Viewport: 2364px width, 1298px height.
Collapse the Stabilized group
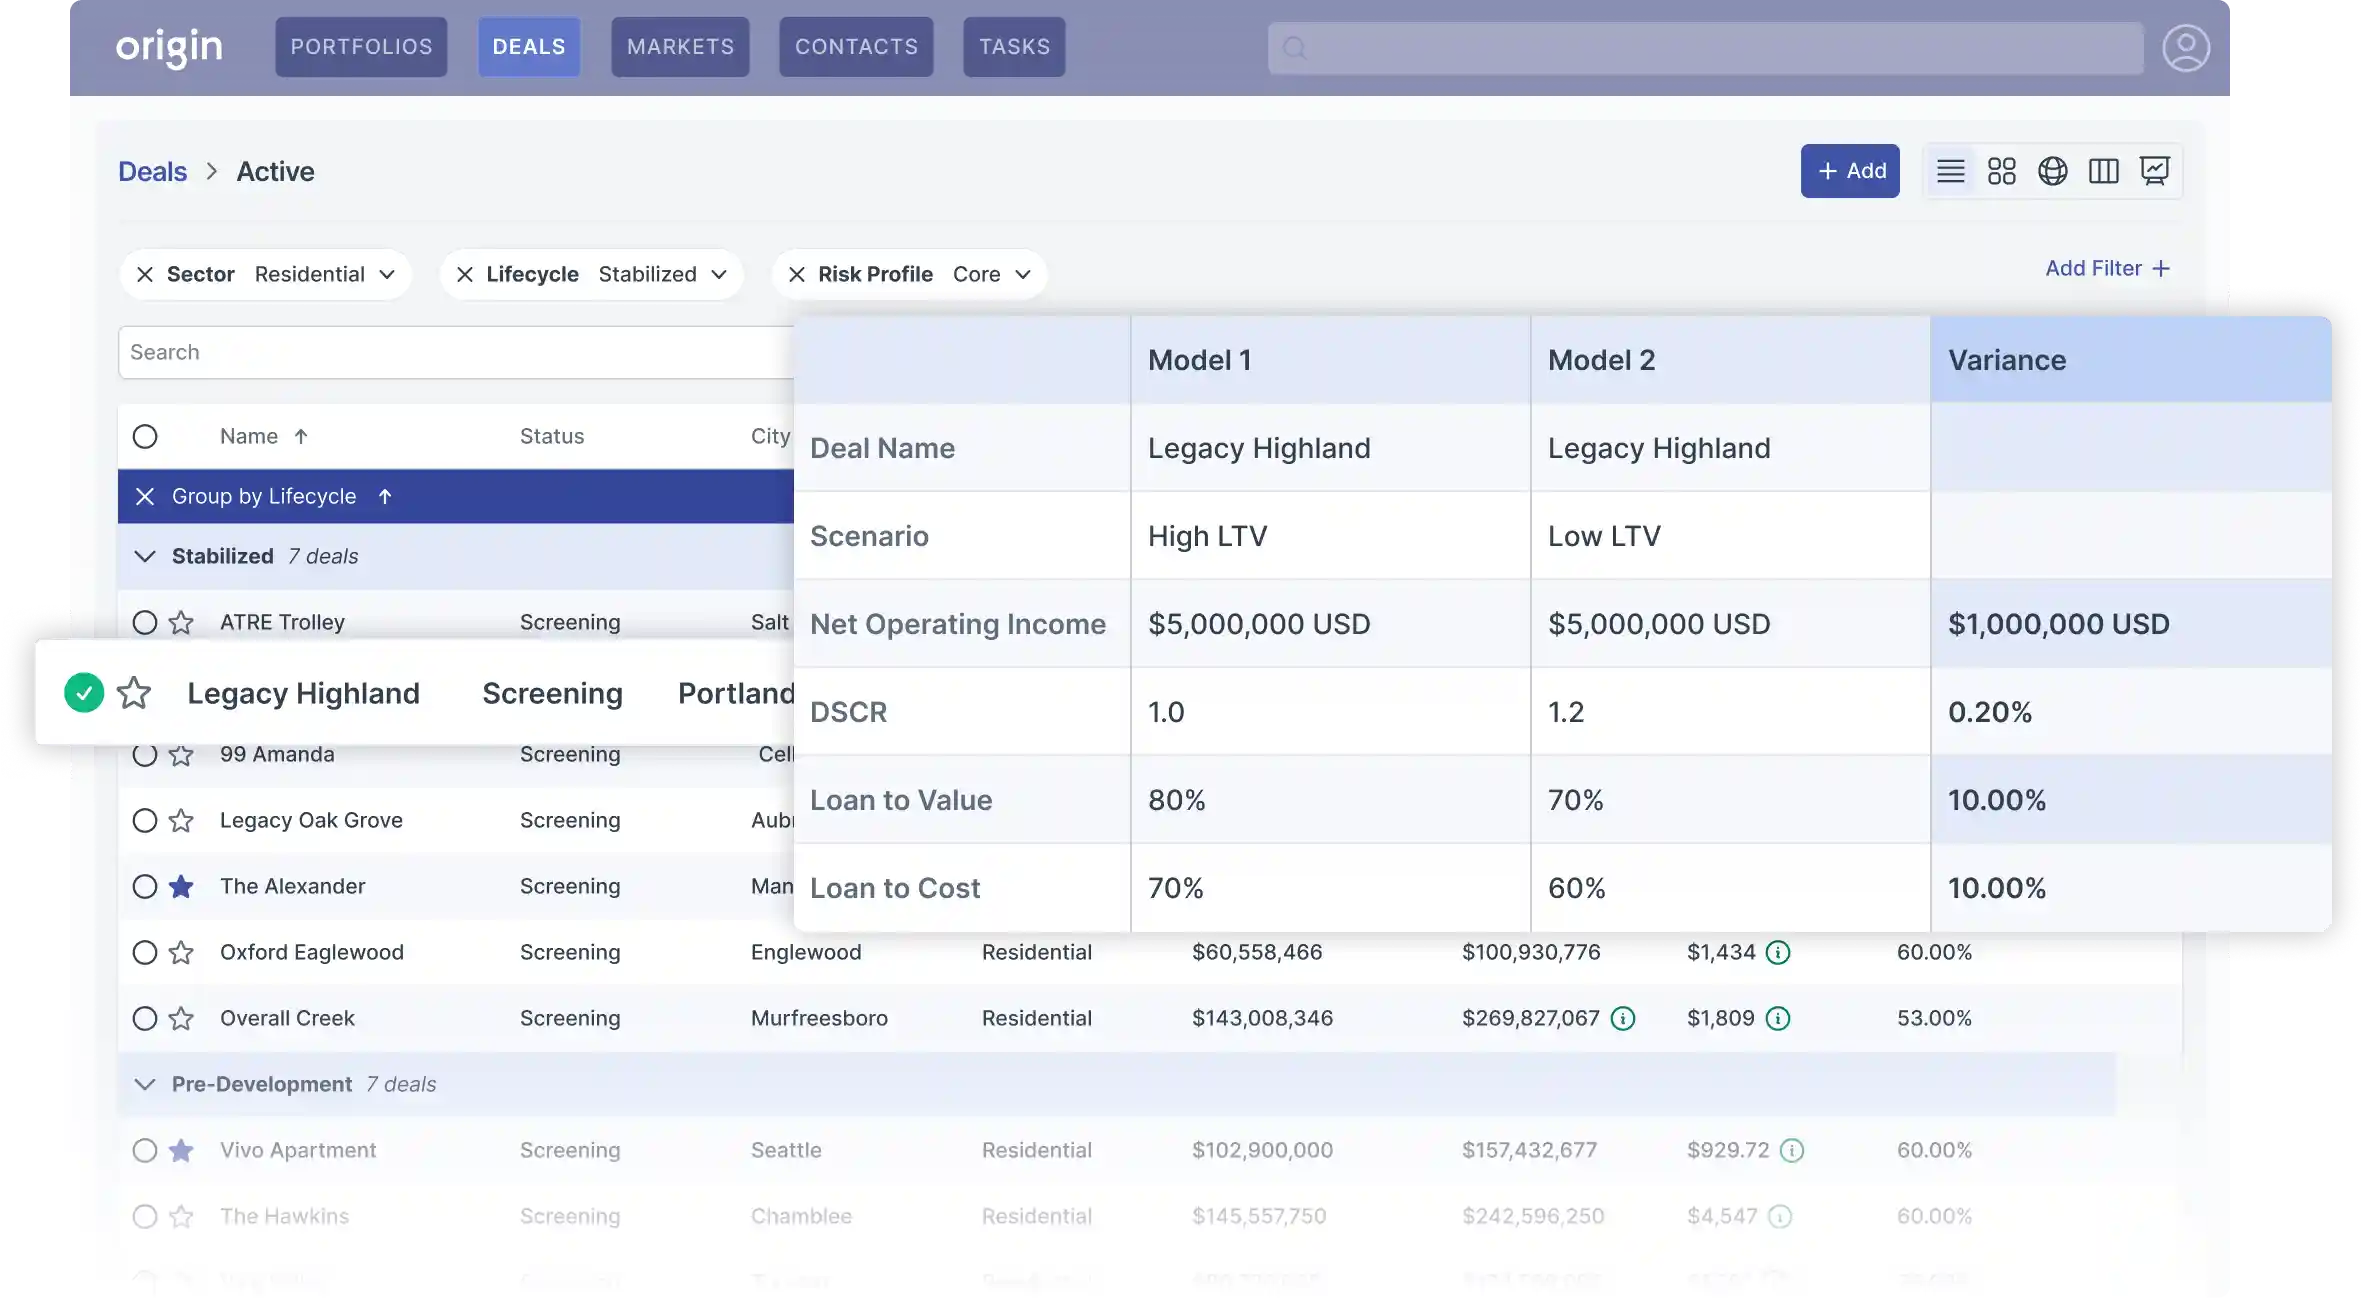[145, 556]
